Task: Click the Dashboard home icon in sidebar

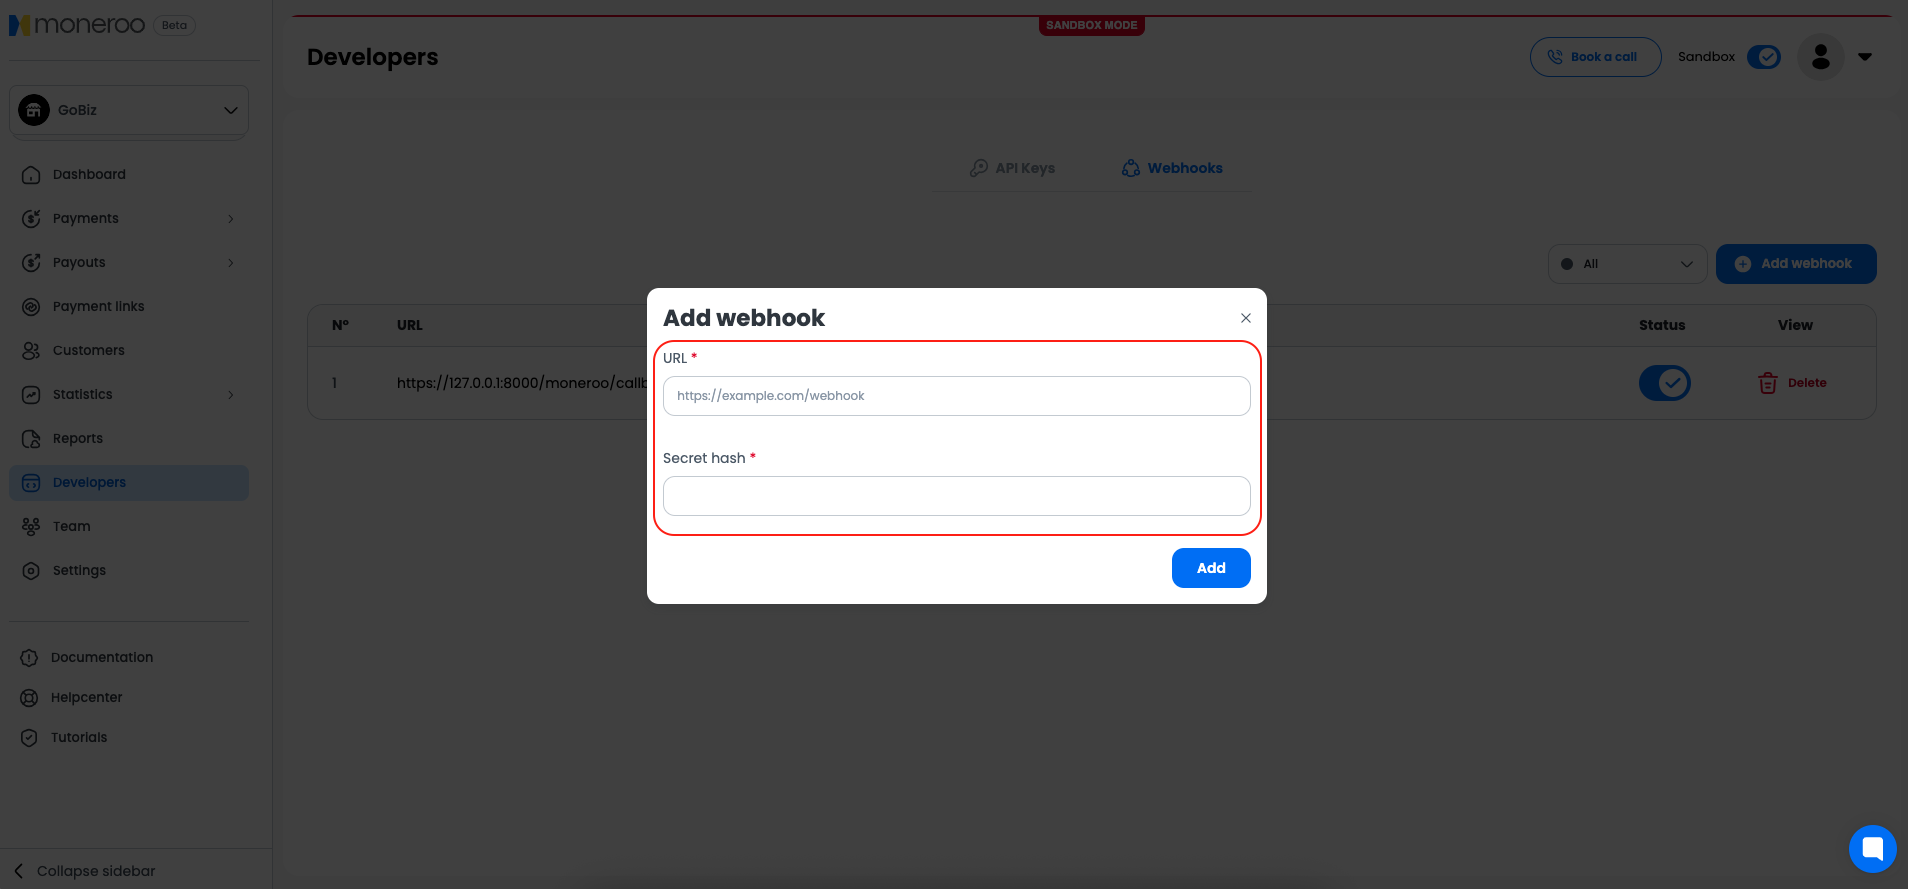Action: pyautogui.click(x=31, y=175)
